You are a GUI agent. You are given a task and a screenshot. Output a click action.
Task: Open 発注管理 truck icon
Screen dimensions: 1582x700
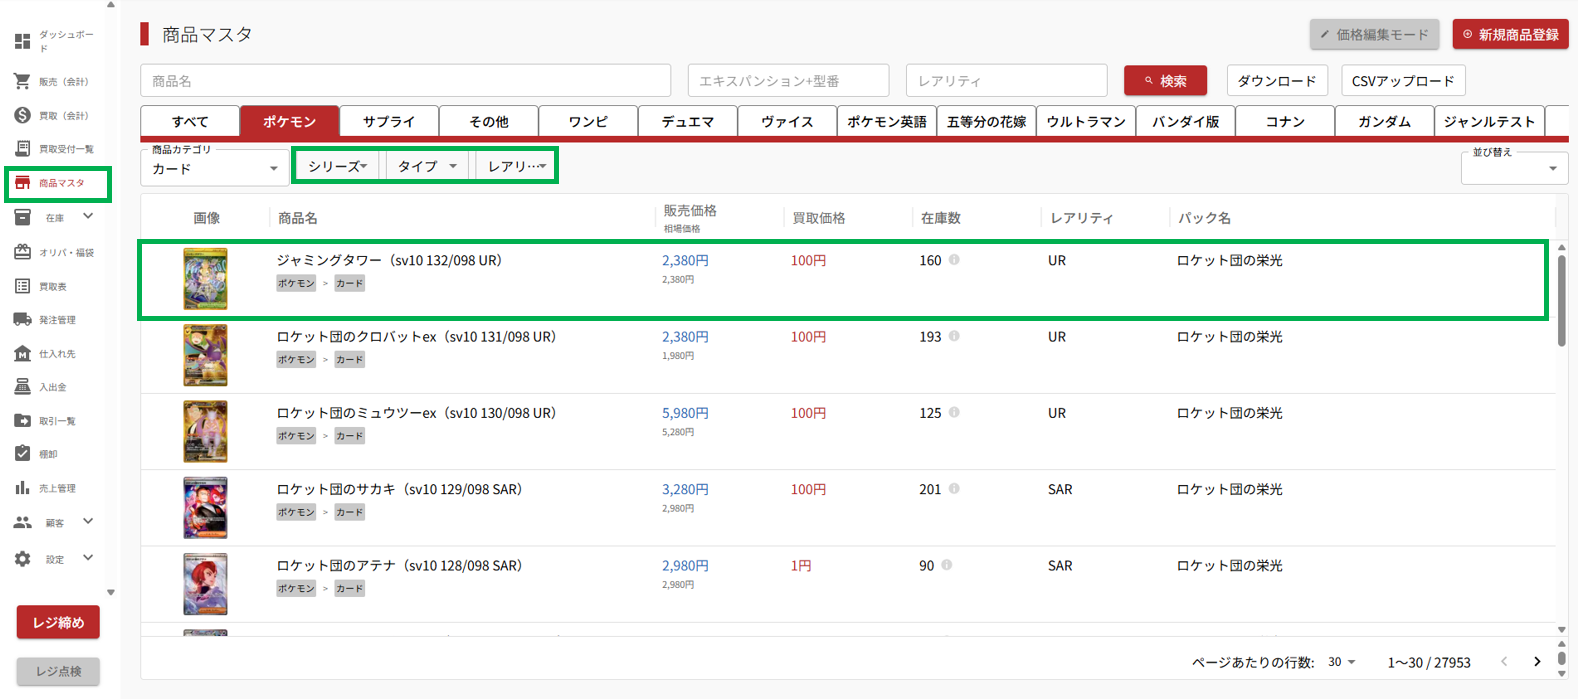click(22, 320)
